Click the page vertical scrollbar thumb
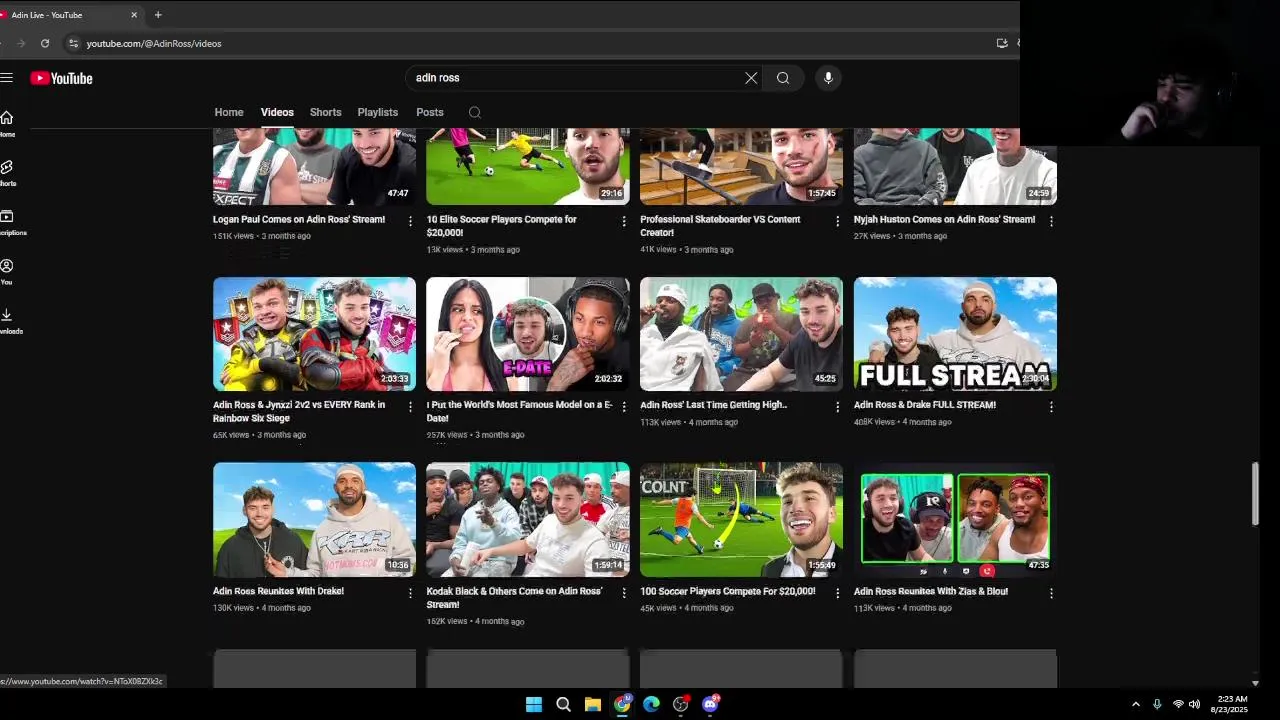This screenshot has width=1280, height=720. (1255, 493)
